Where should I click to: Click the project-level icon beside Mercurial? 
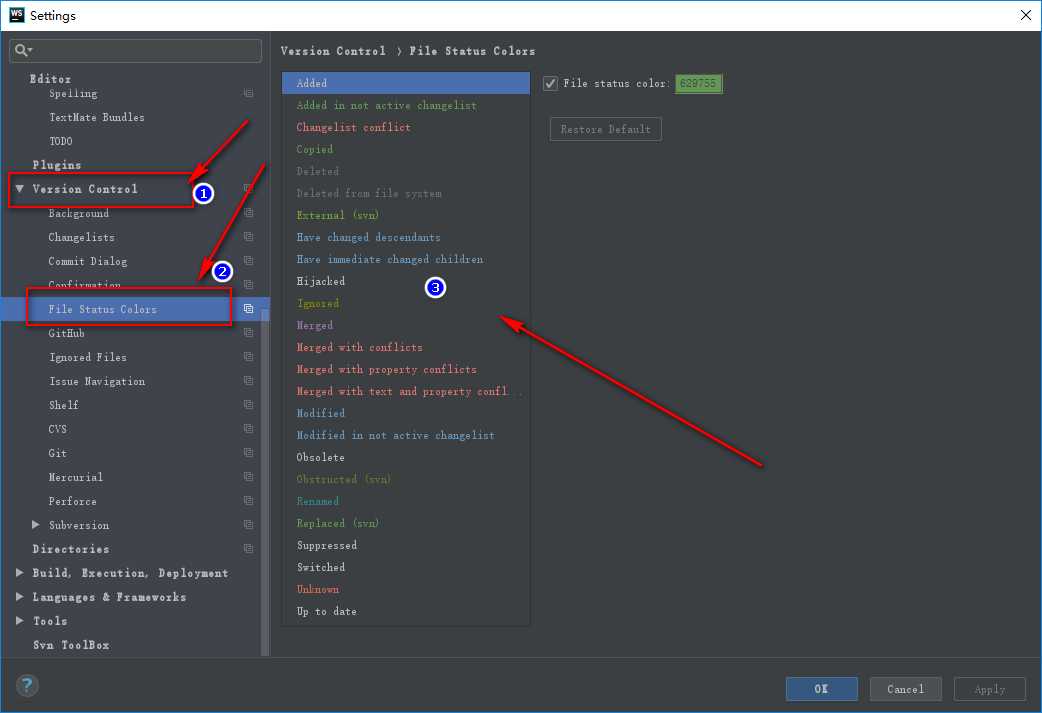tap(249, 477)
